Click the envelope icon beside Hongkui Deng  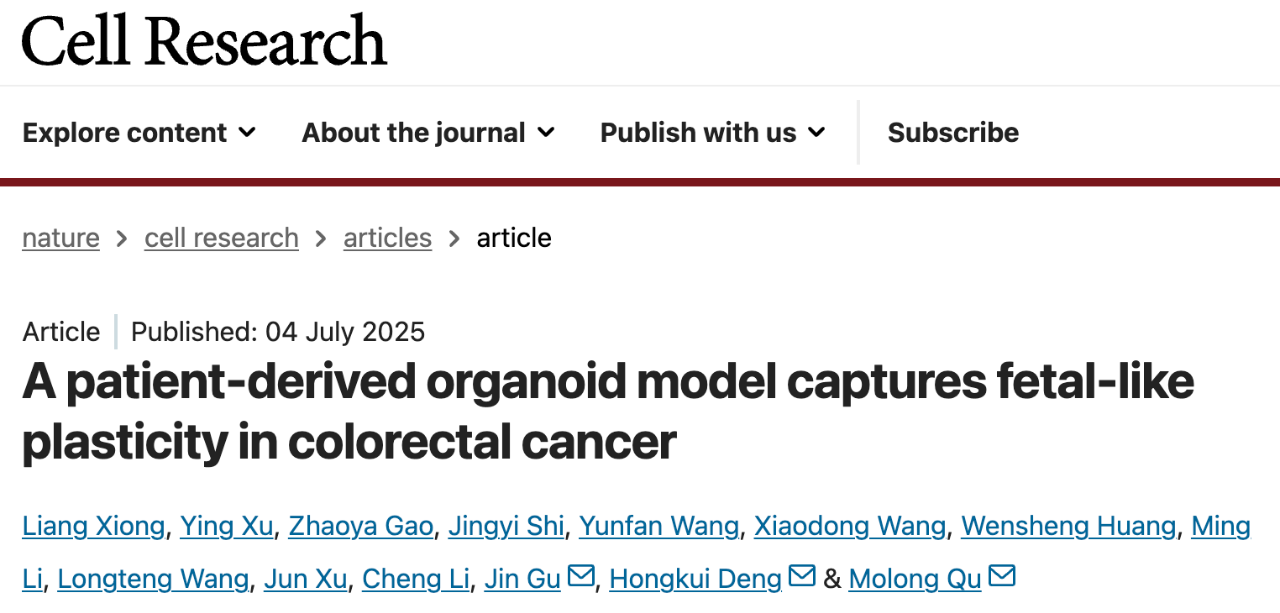coord(802,576)
